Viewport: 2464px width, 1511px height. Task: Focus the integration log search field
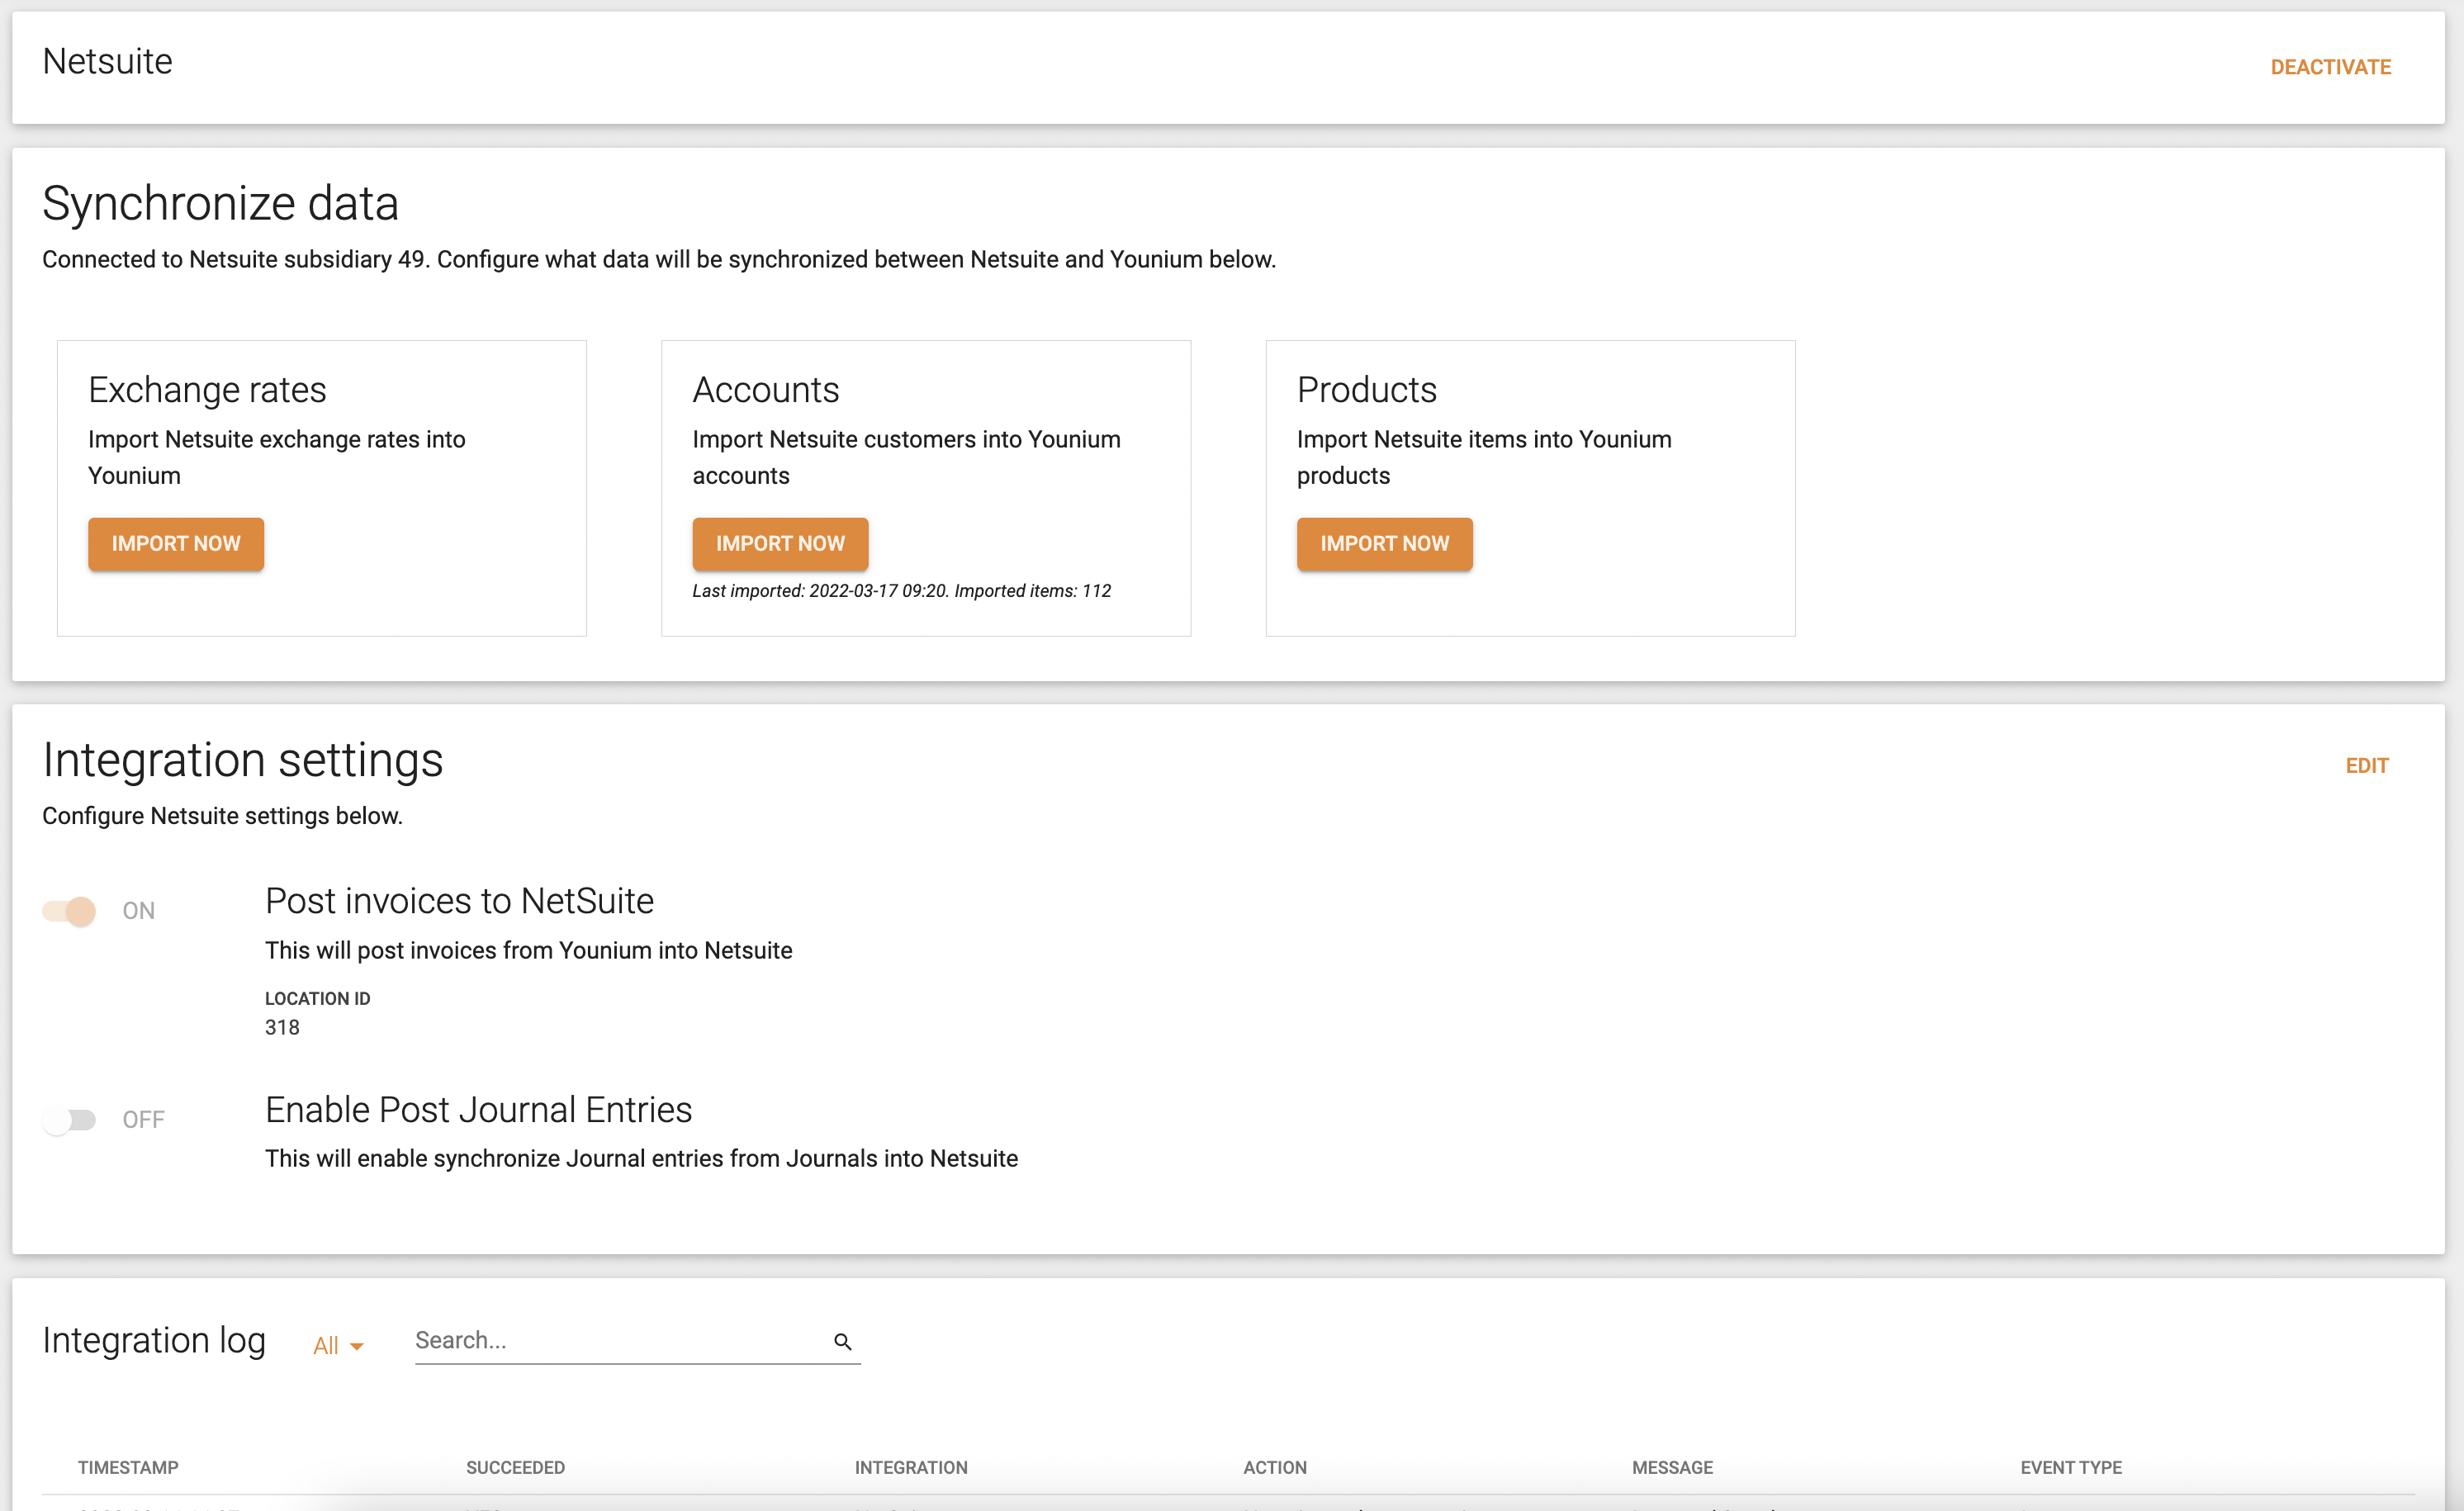click(x=615, y=1340)
